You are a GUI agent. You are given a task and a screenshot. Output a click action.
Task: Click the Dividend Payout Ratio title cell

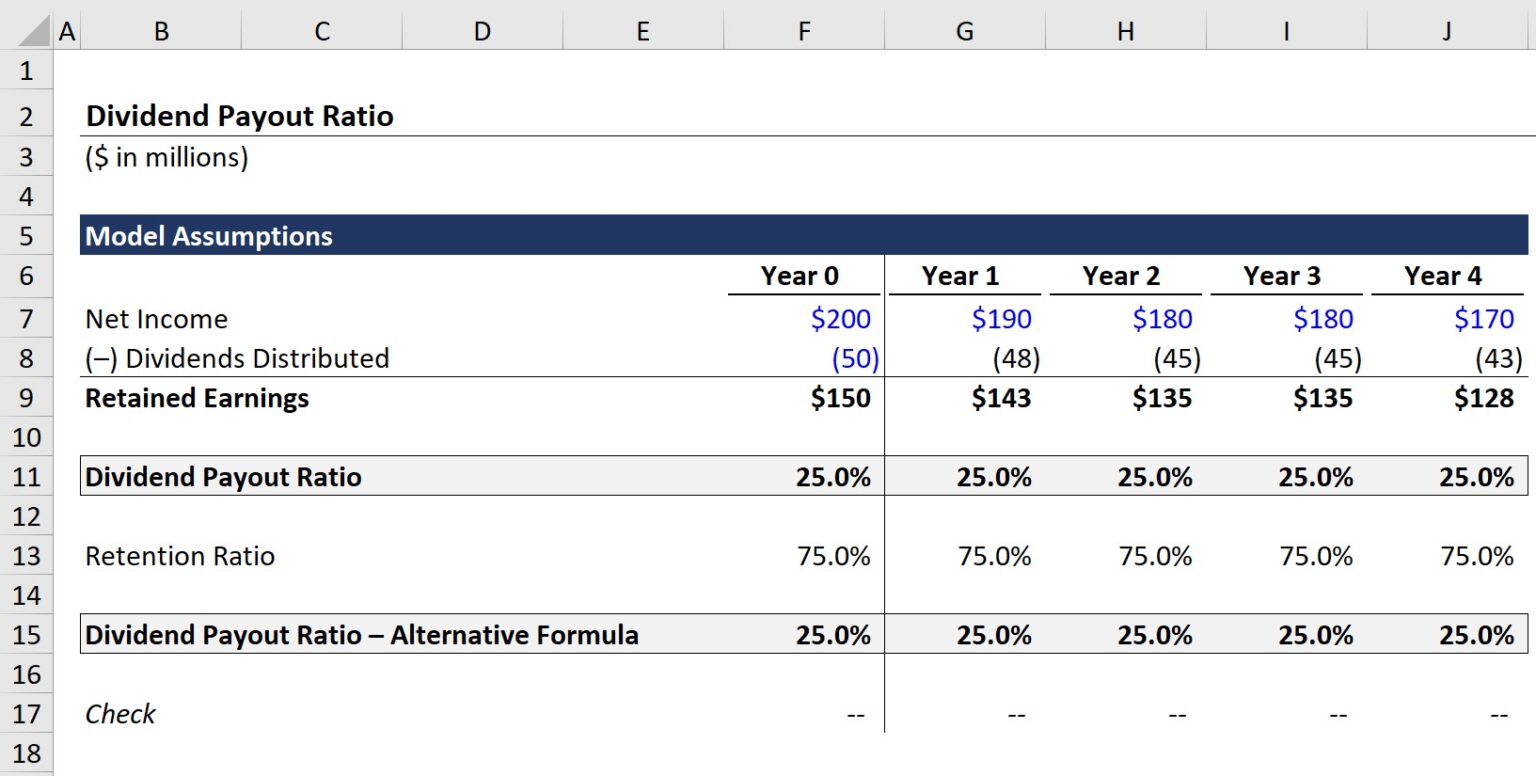pyautogui.click(x=240, y=115)
